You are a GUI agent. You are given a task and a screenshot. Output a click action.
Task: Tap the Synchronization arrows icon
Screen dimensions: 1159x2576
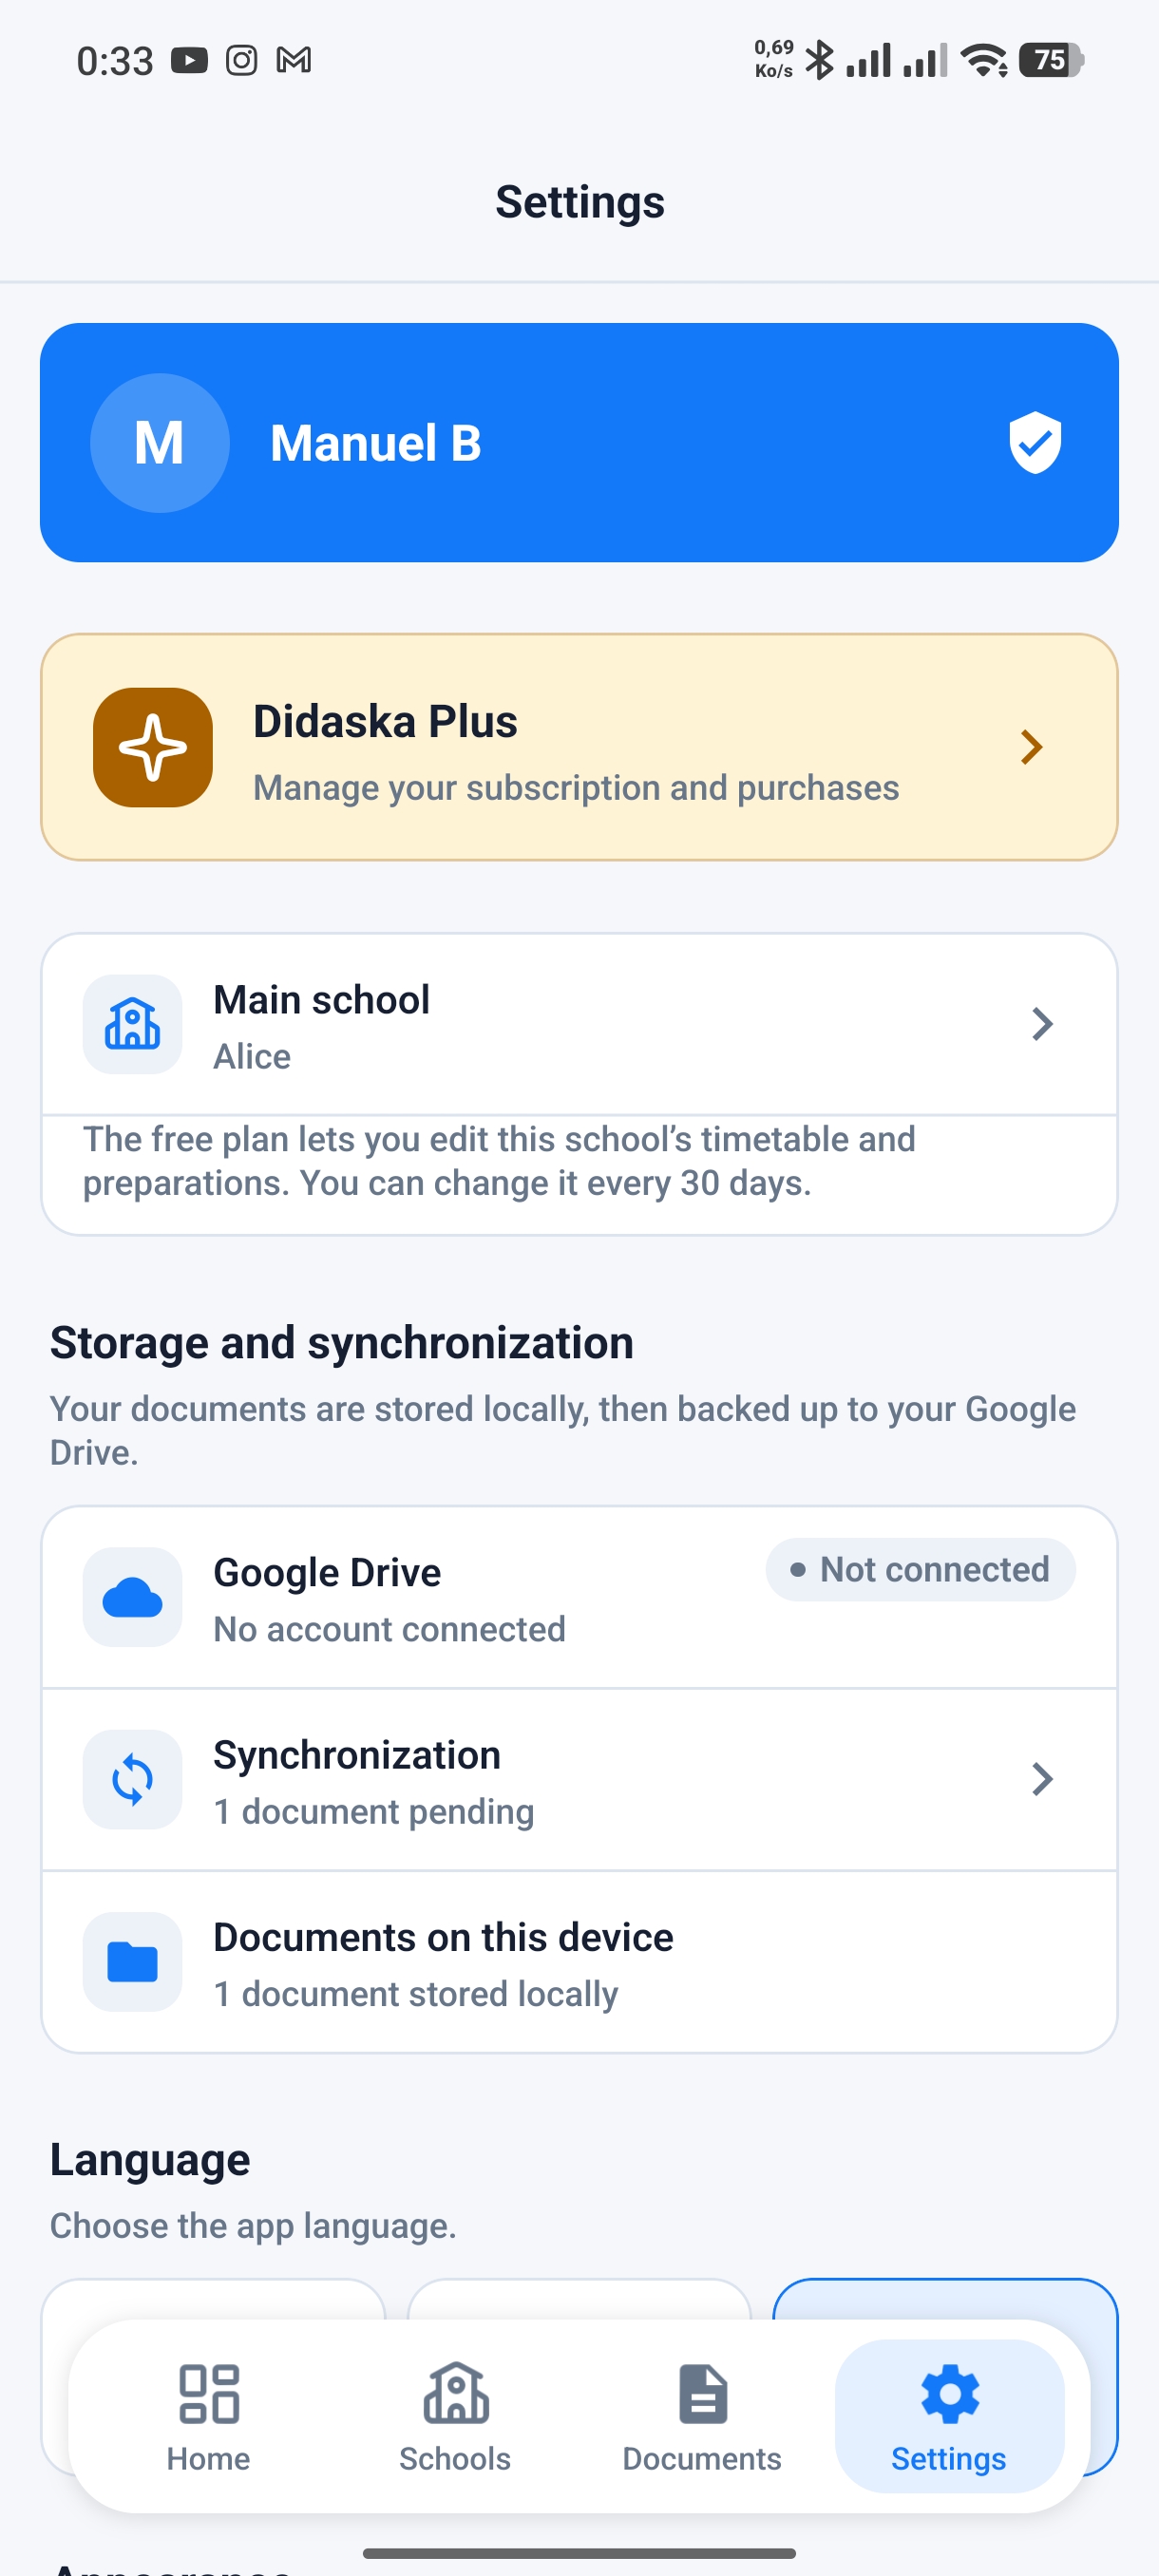(133, 1779)
